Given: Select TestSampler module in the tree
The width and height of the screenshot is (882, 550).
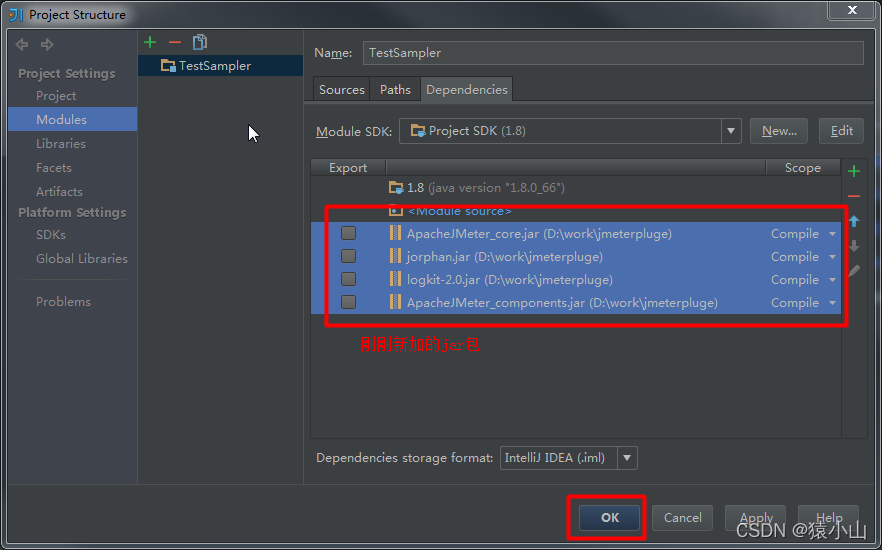Looking at the screenshot, I should click(x=220, y=66).
